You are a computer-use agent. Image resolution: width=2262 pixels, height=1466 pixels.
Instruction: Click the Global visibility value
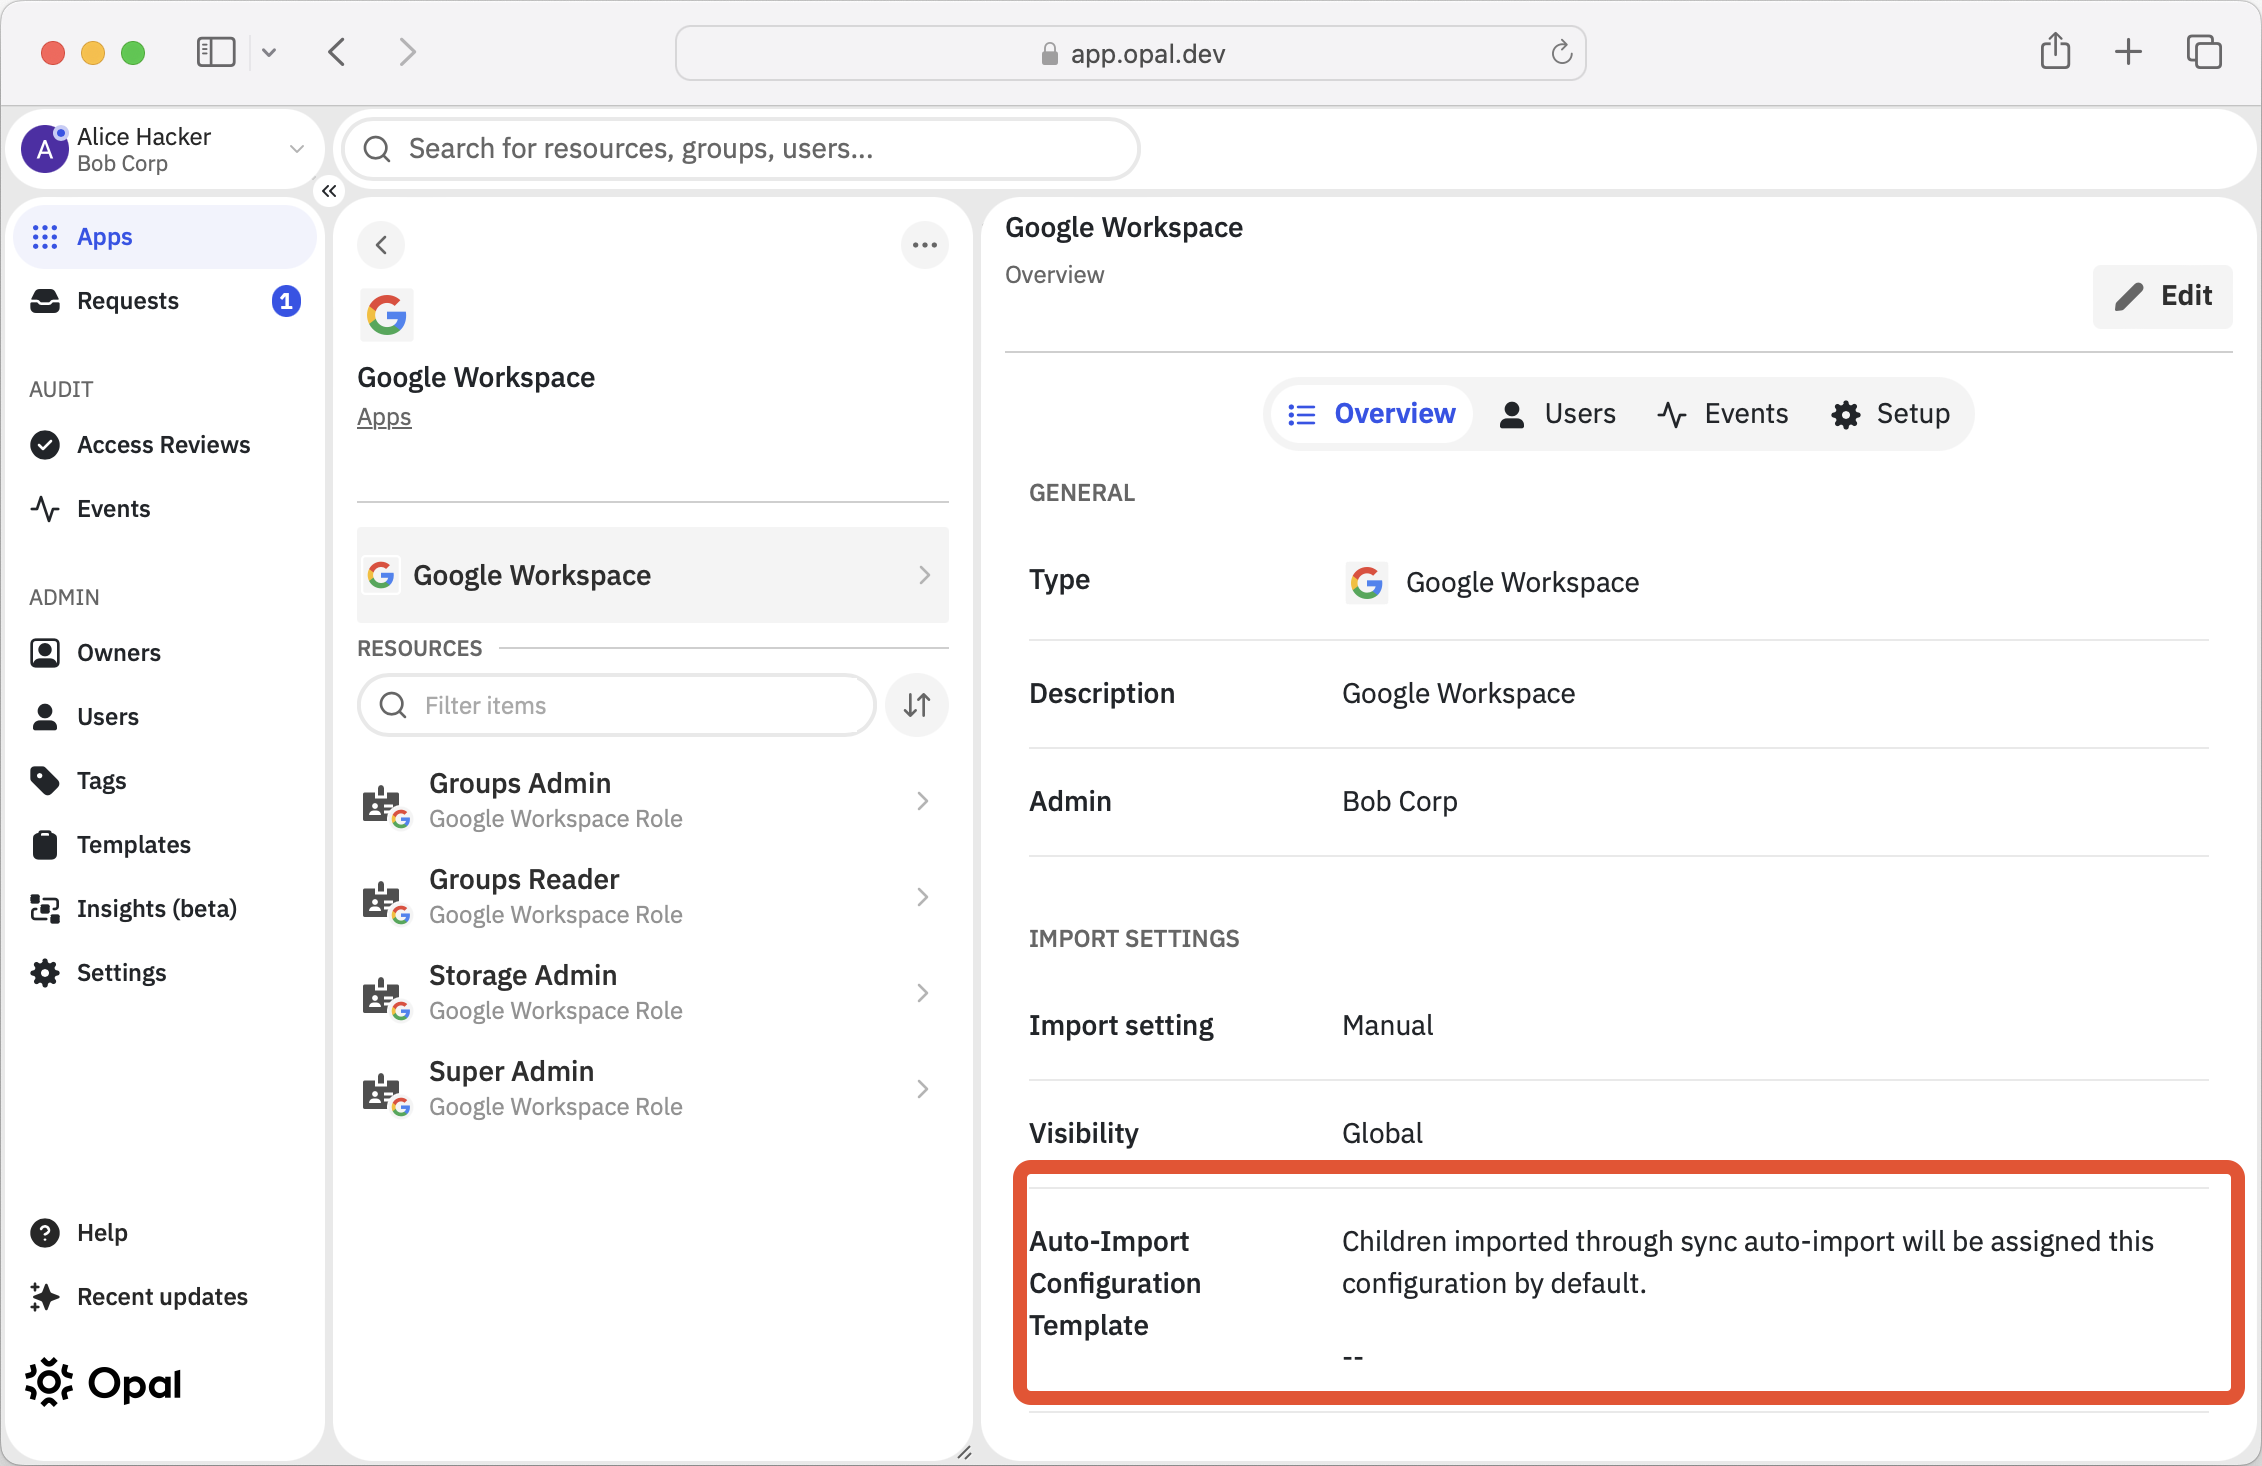coord(1382,1134)
